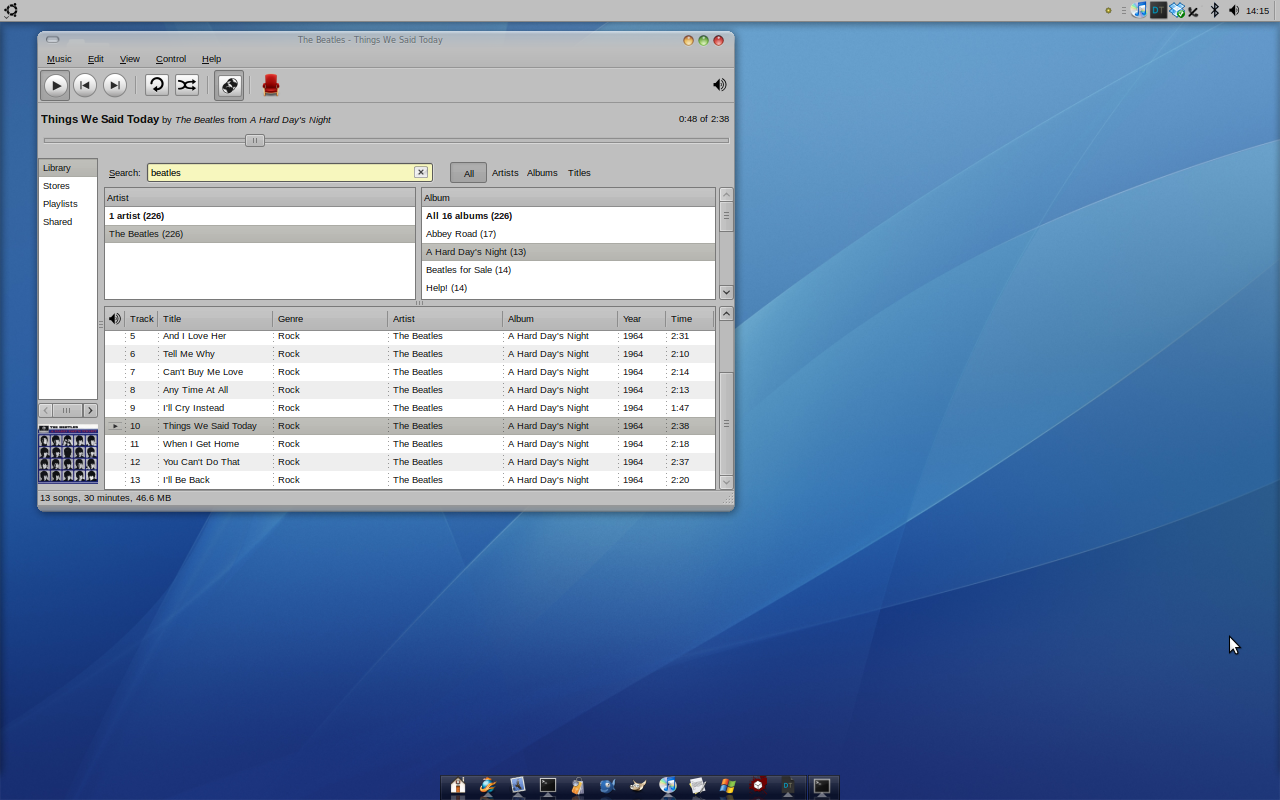This screenshot has height=800, width=1280.
Task: Toggle the browser pane button
Action: point(229,85)
